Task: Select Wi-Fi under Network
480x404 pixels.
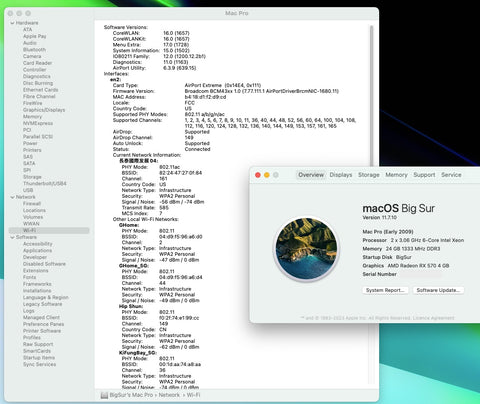Action: [x=49, y=230]
